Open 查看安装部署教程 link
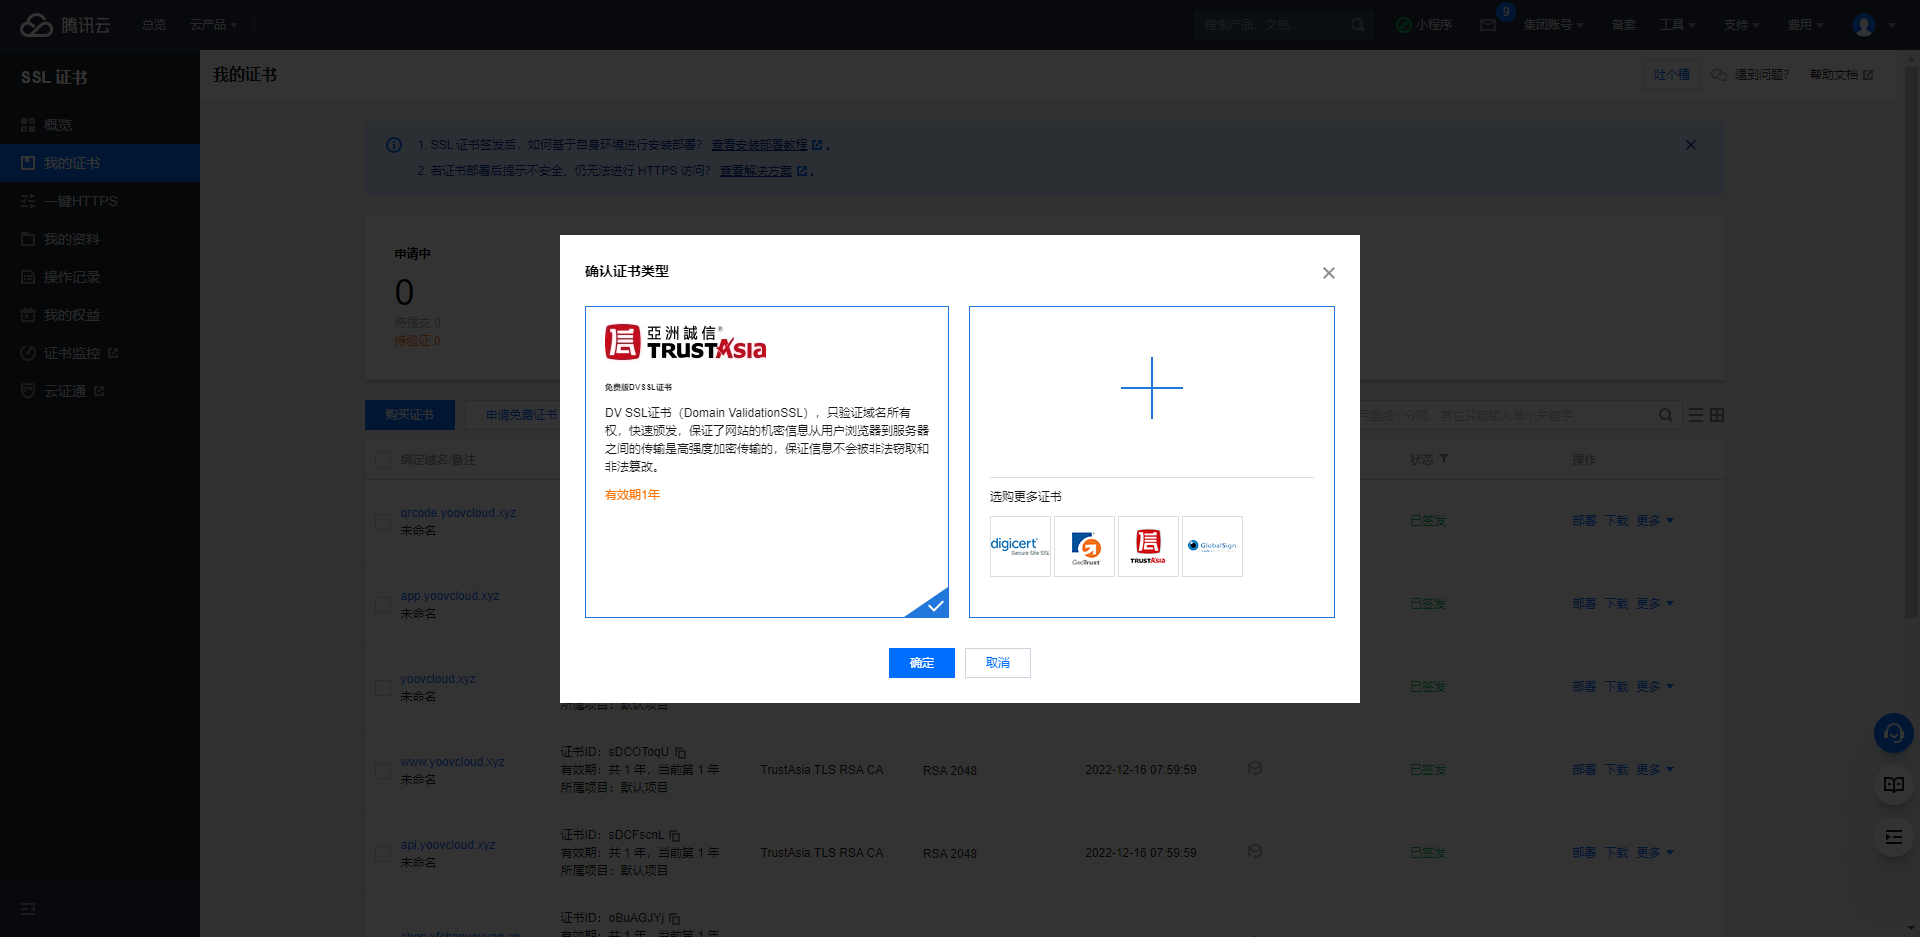 pos(766,145)
